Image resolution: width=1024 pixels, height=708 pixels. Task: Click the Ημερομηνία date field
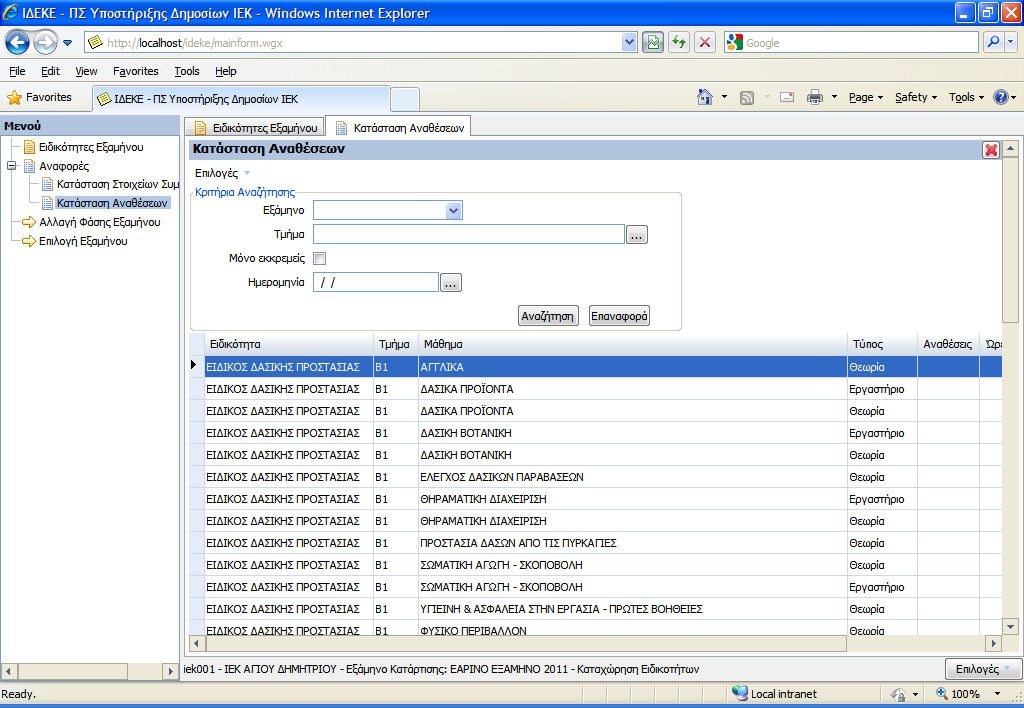pyautogui.click(x=376, y=282)
